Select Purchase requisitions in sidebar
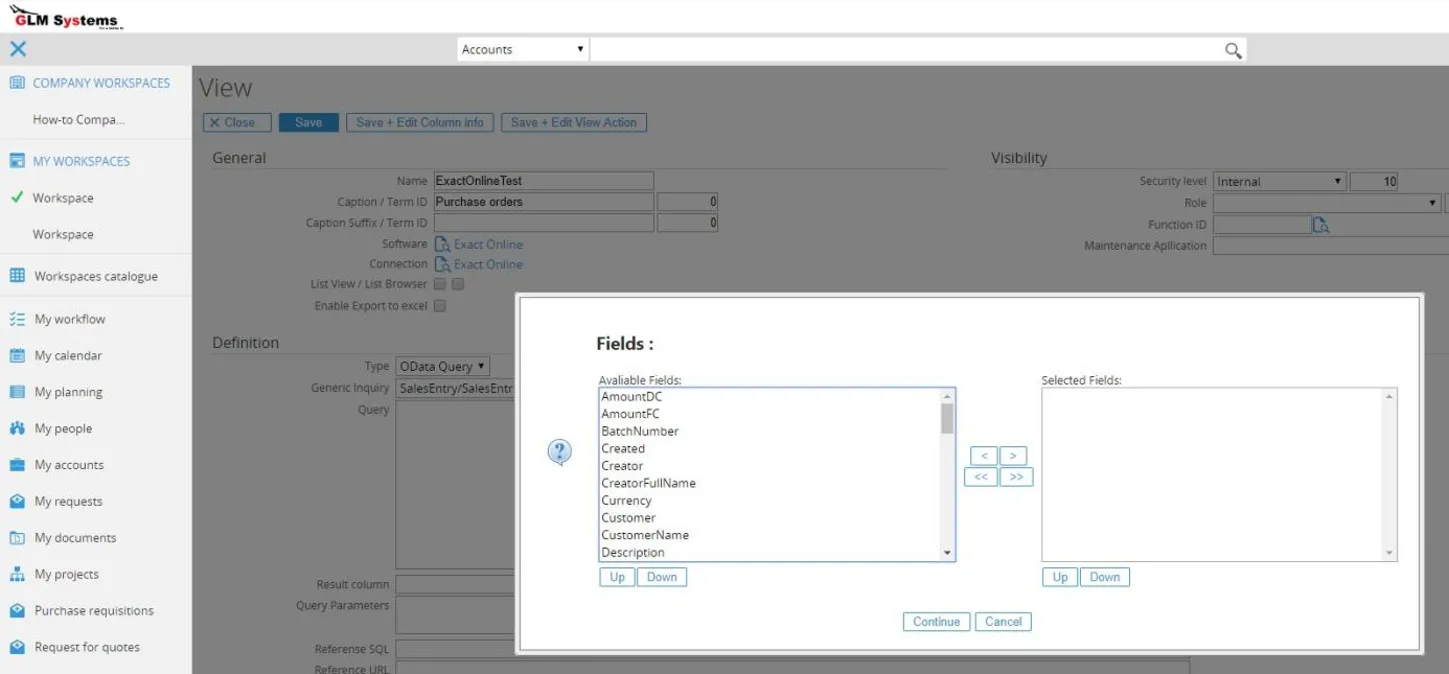Image resolution: width=1449 pixels, height=674 pixels. (94, 611)
